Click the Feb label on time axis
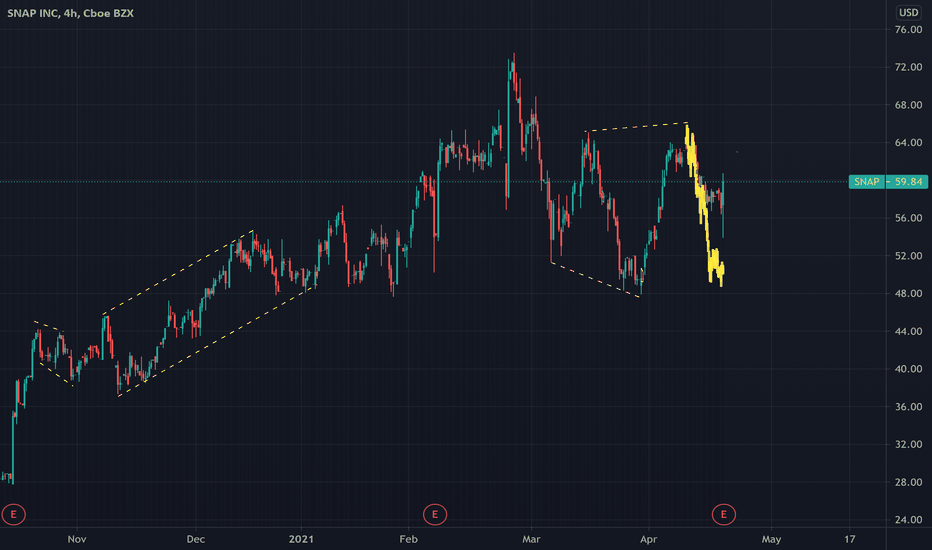The width and height of the screenshot is (932, 550). point(408,539)
